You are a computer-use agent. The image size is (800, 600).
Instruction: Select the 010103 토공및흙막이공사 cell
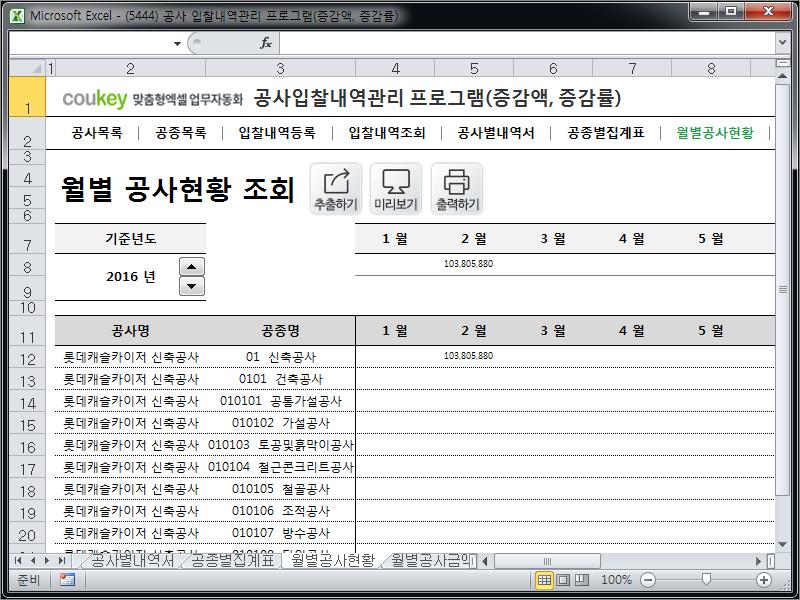[x=280, y=444]
